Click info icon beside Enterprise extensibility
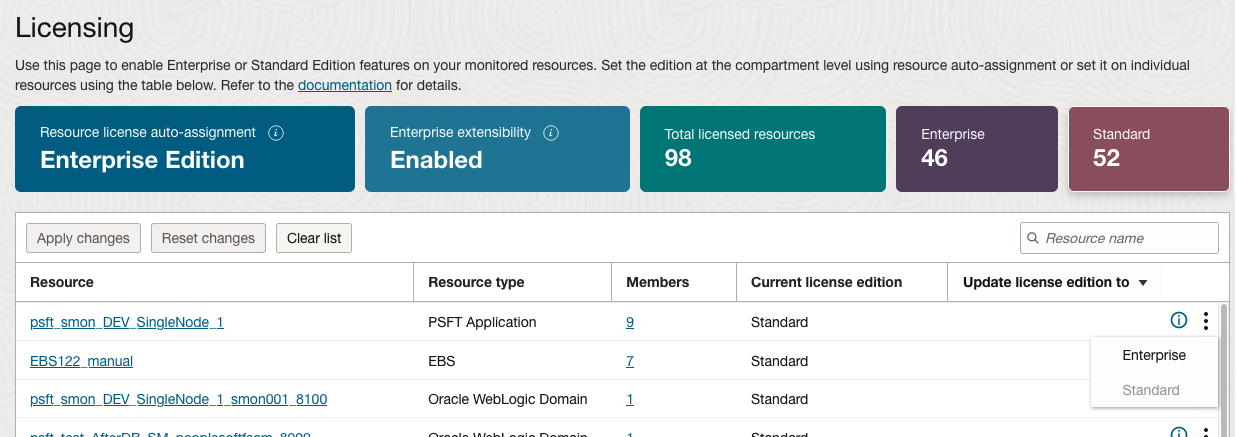The image size is (1236, 437). tap(551, 133)
